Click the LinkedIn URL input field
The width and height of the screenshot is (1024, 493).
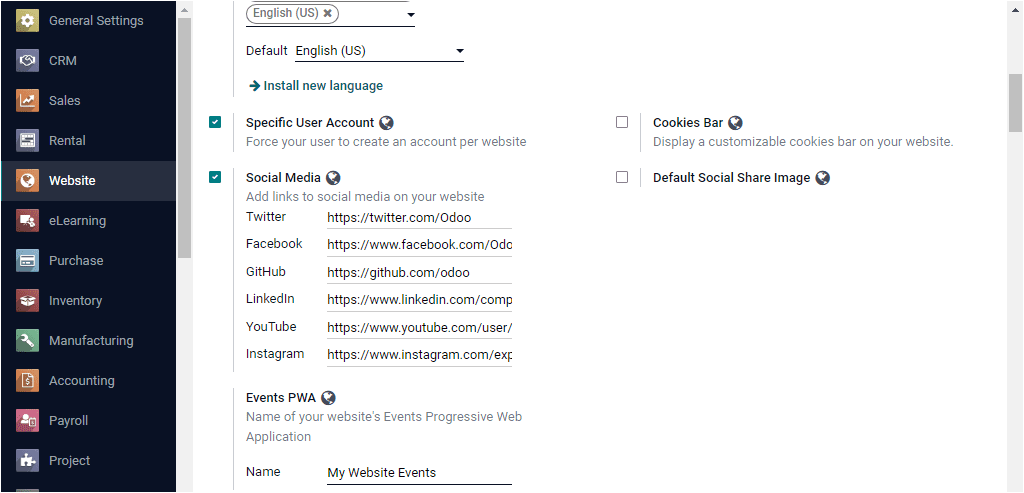419,300
